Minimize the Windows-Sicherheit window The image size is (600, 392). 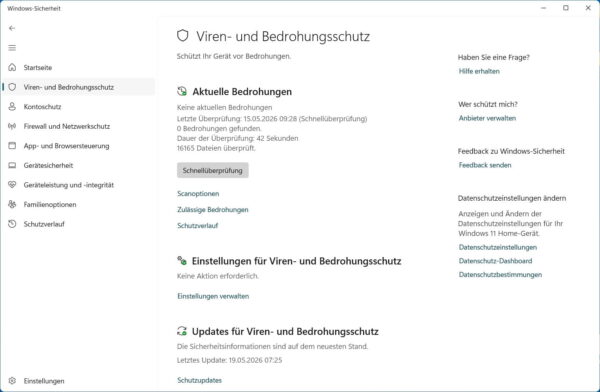tap(543, 8)
